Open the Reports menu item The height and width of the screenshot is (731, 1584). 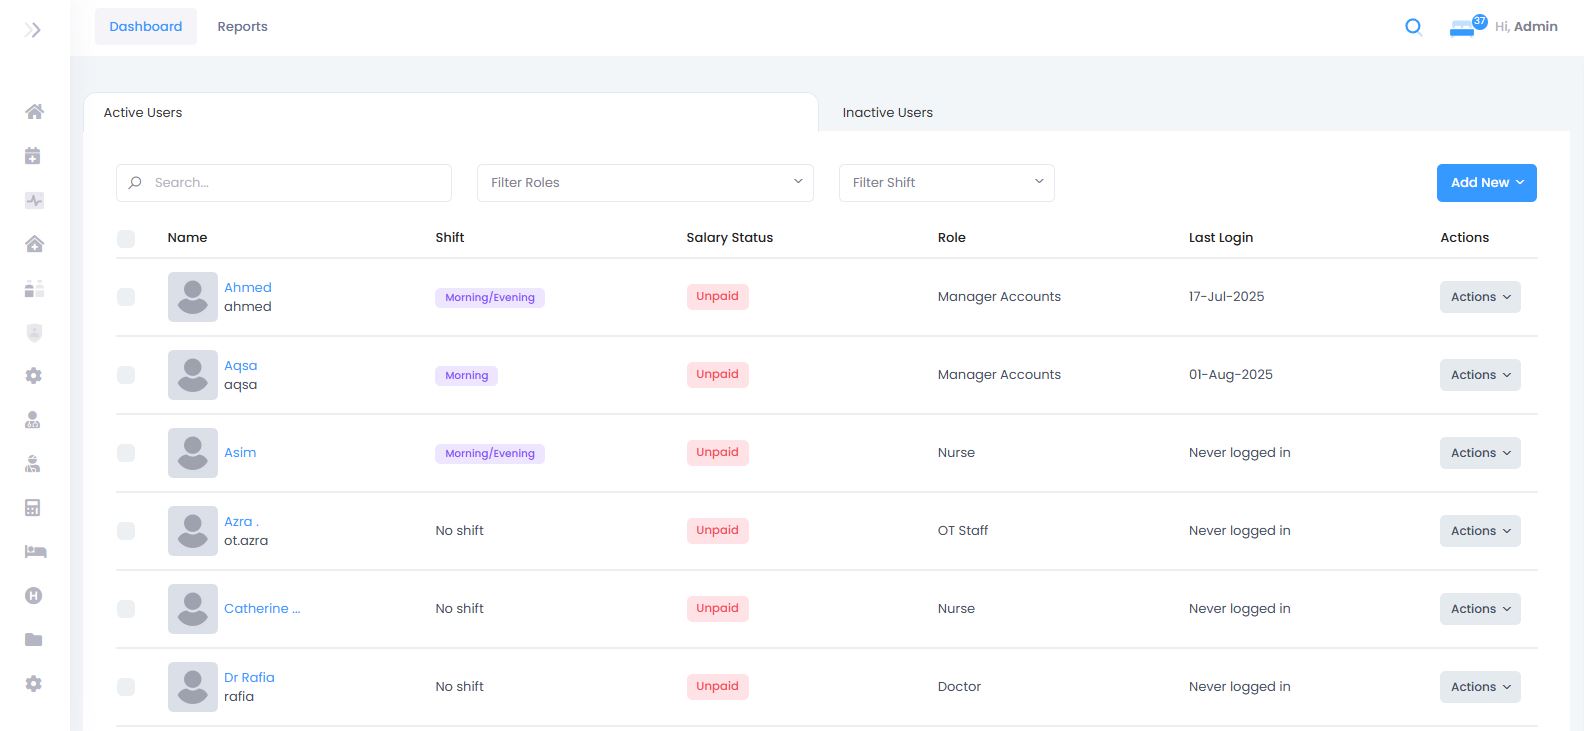242,27
